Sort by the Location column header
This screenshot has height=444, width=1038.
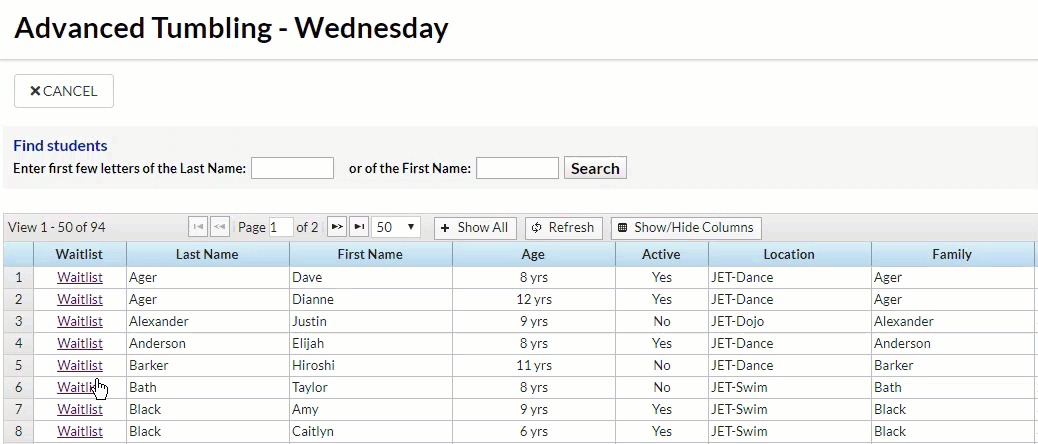(x=789, y=254)
